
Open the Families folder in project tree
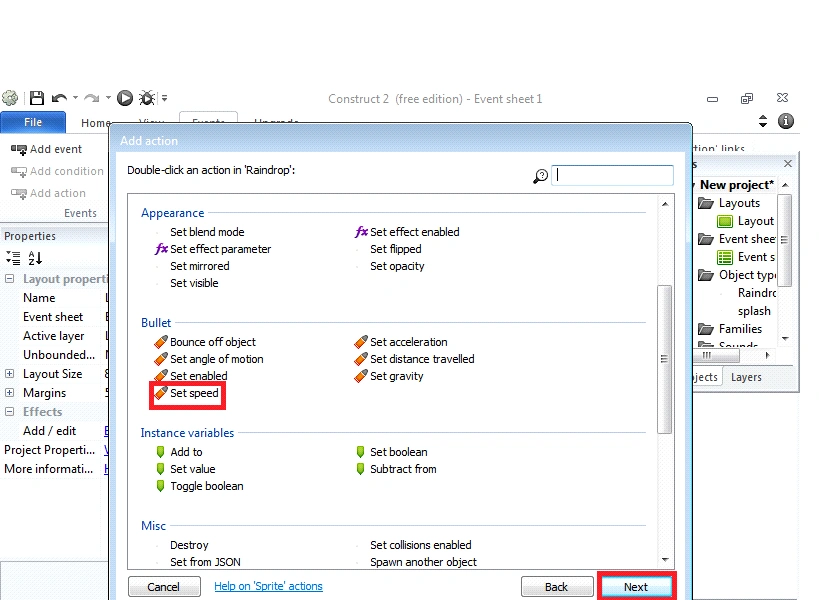click(x=730, y=329)
